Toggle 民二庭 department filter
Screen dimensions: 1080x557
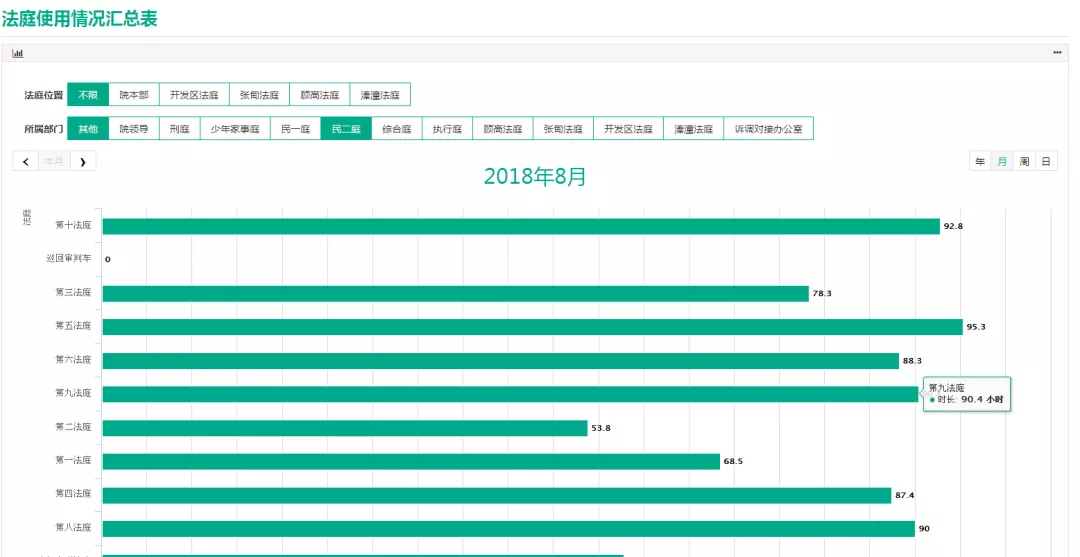tap(346, 129)
